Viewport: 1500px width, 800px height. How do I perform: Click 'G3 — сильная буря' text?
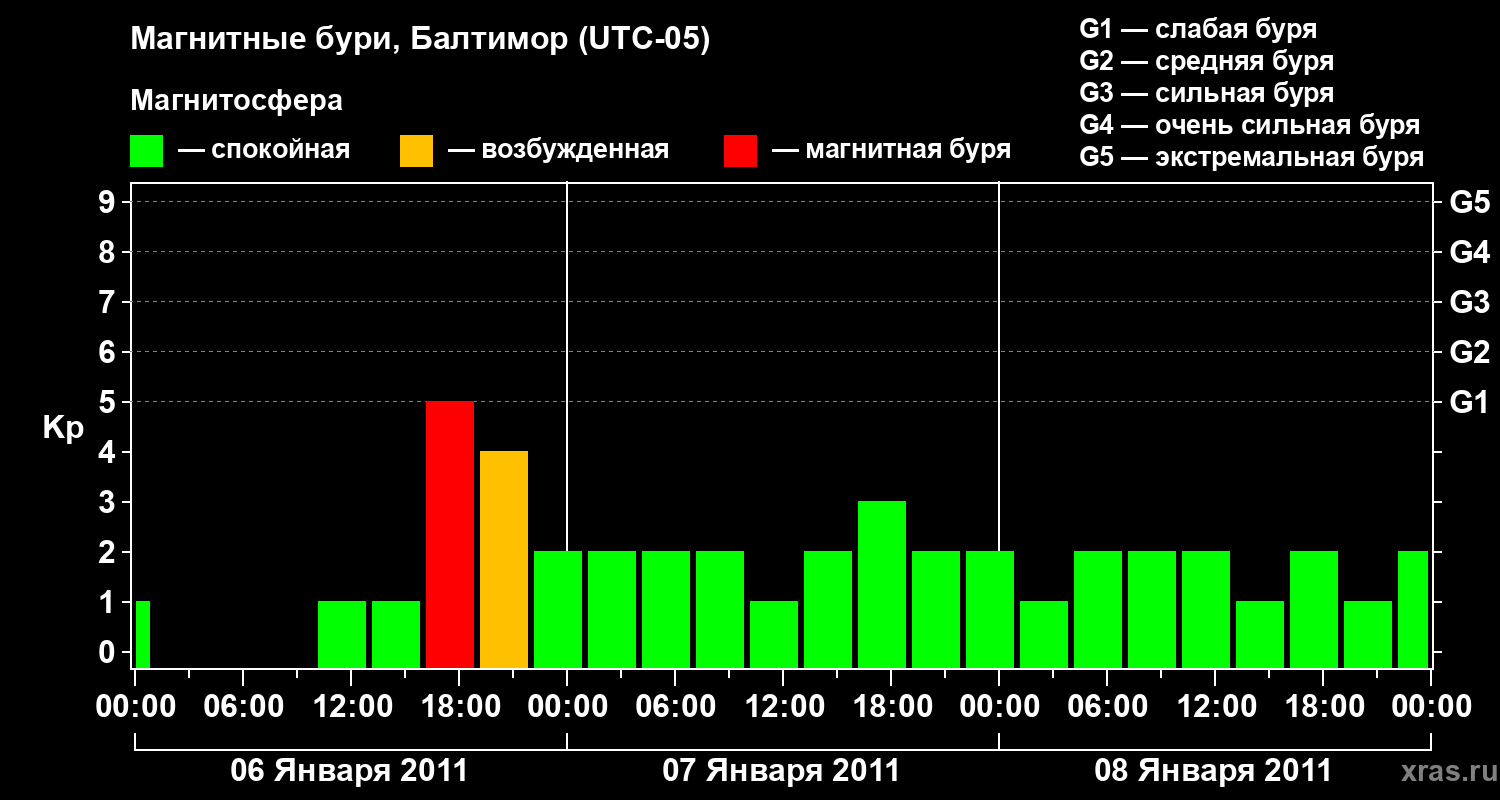pyautogui.click(x=1206, y=93)
